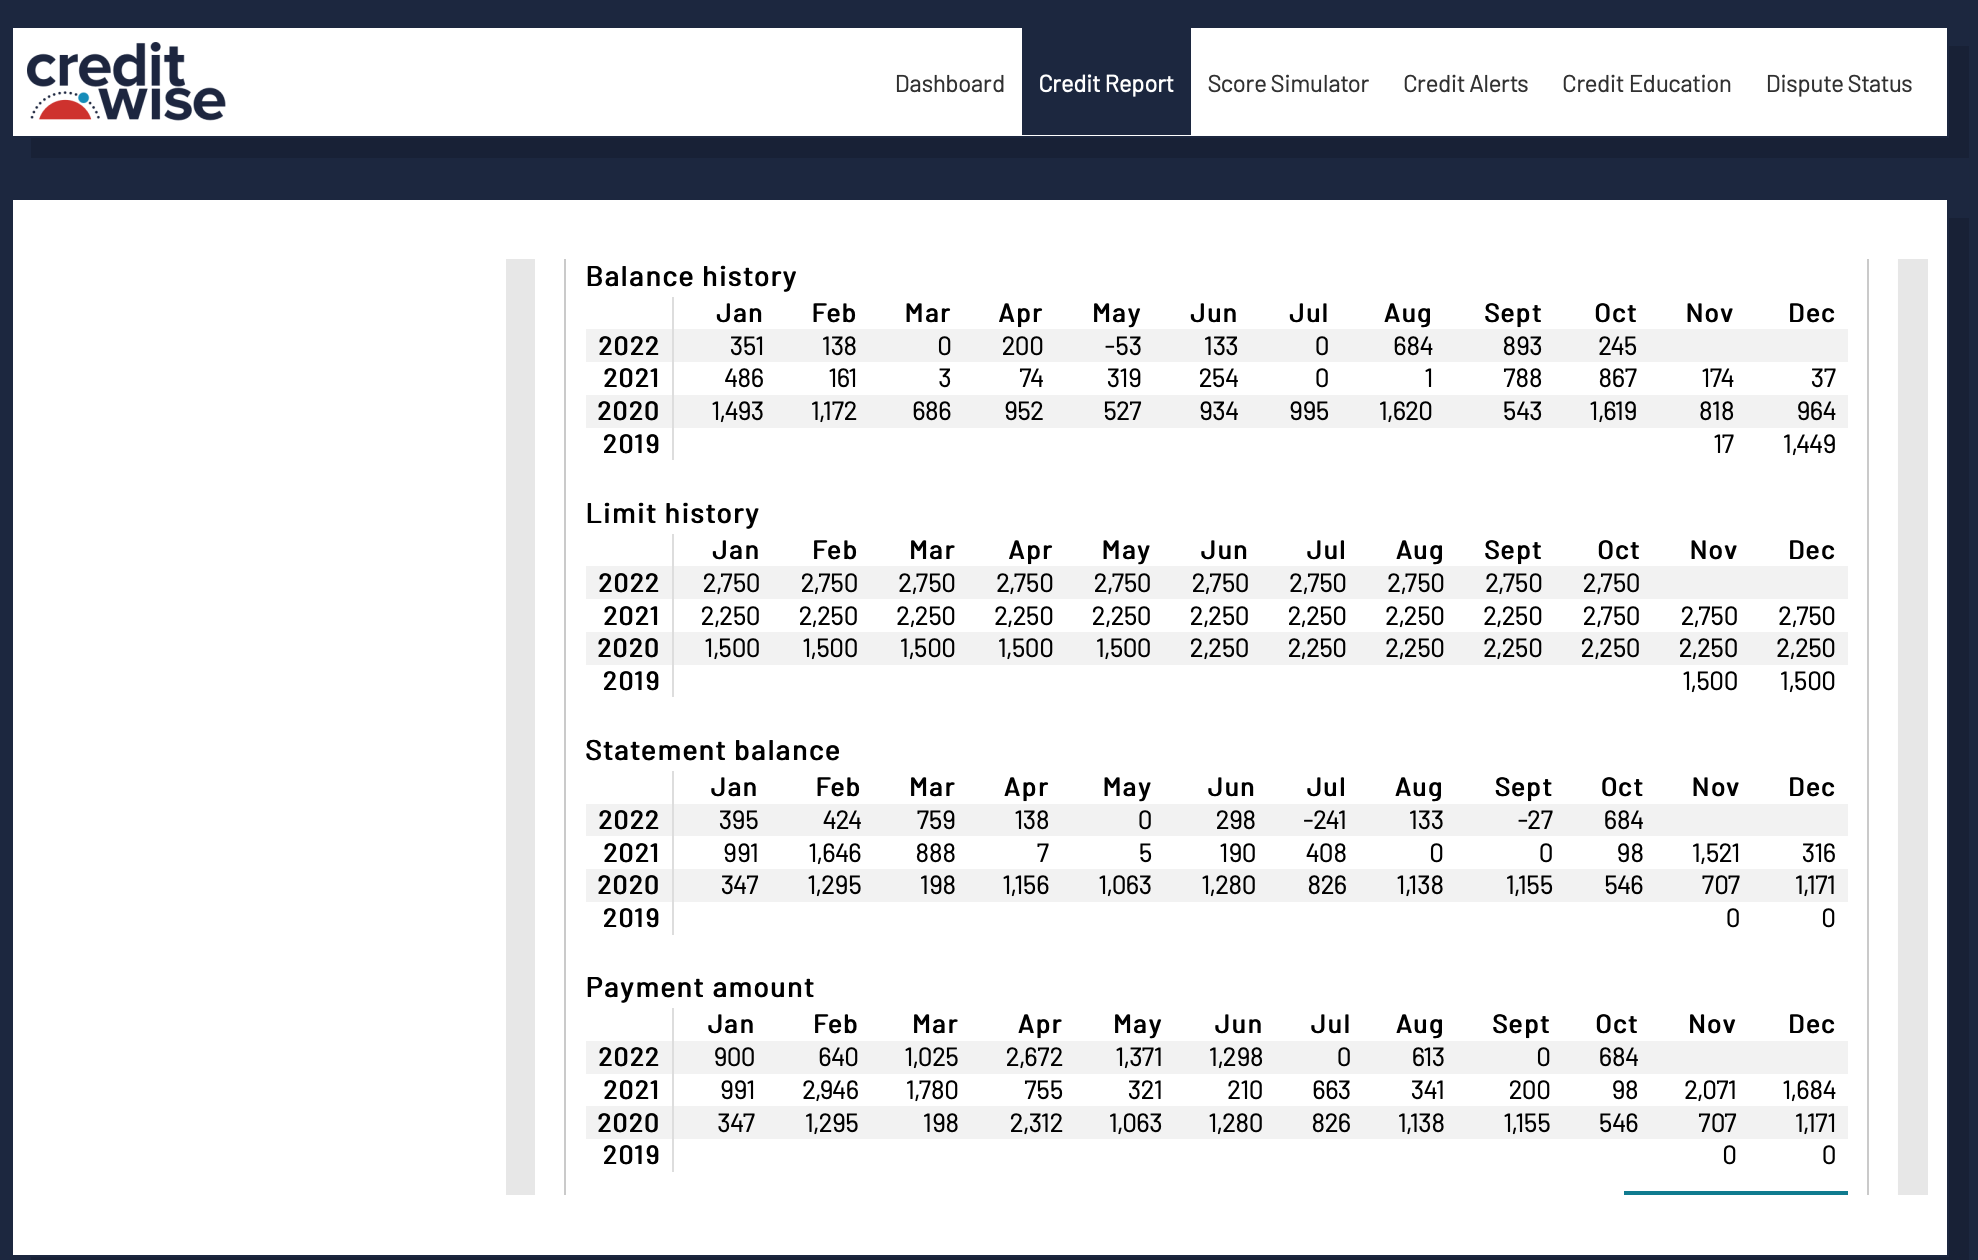Click the Limit history heading

click(x=672, y=513)
